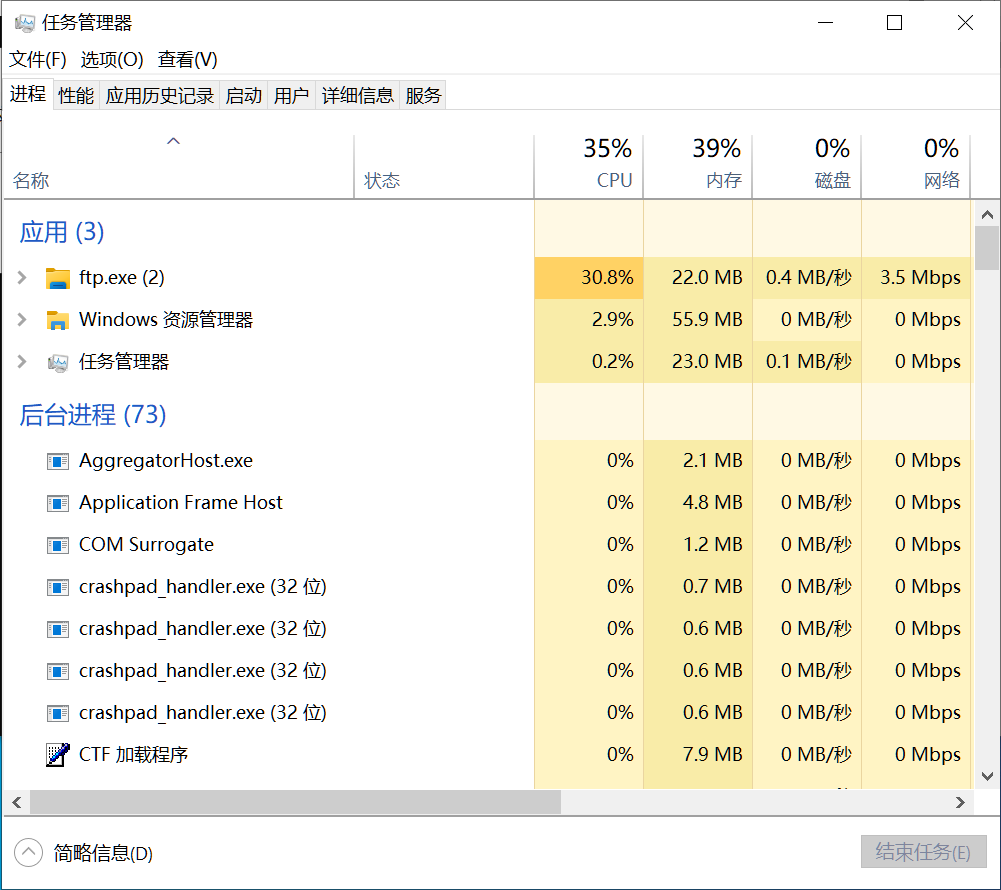Switch to the 性能 tab
This screenshot has height=890, width=1001.
(x=76, y=96)
